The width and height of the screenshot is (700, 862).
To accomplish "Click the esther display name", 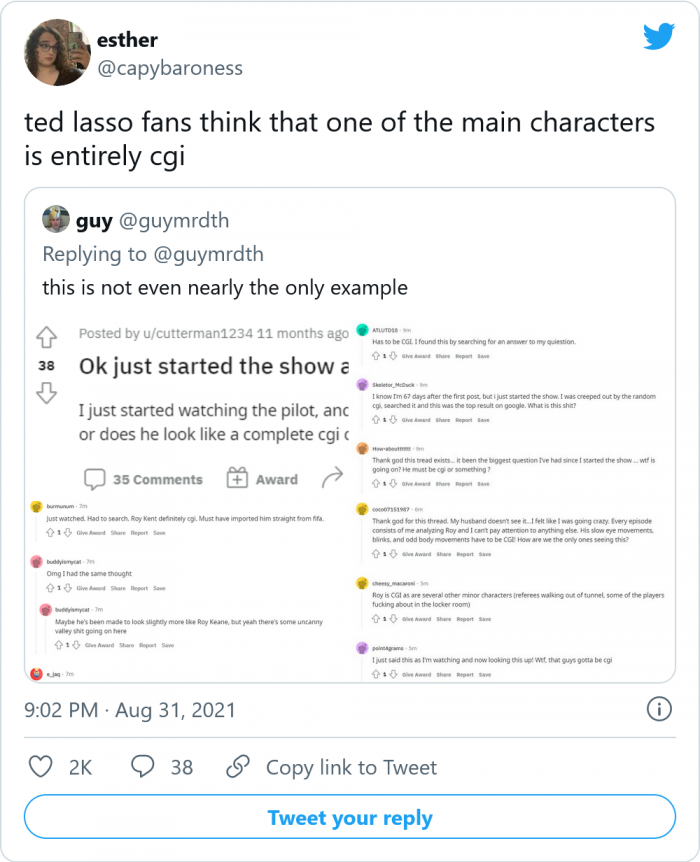I will (x=127, y=40).
